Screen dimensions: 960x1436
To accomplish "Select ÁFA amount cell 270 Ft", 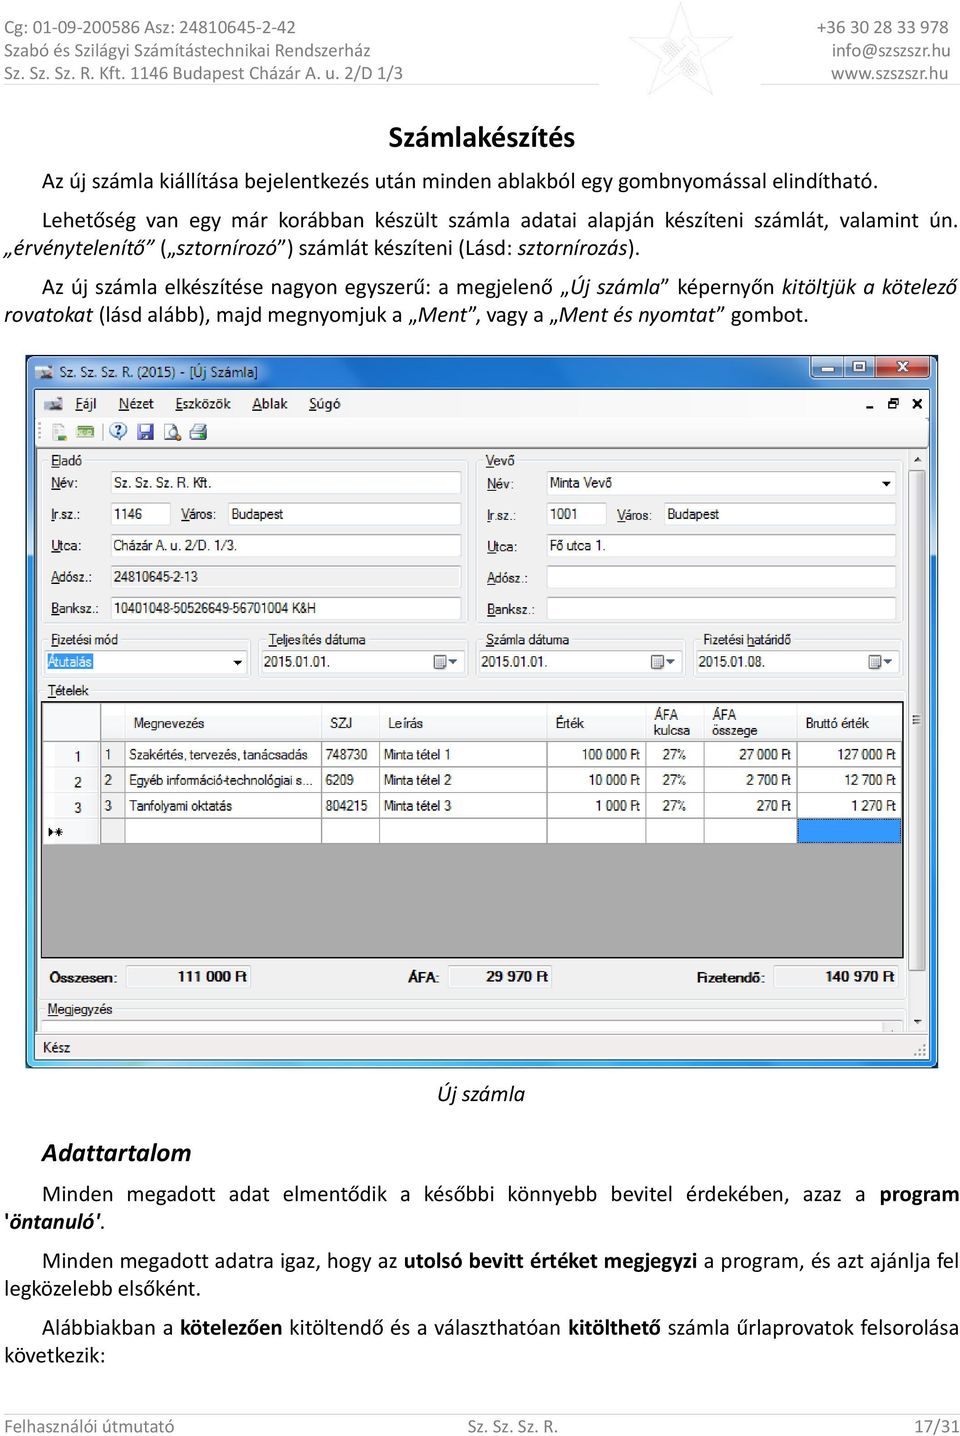I will coord(751,806).
